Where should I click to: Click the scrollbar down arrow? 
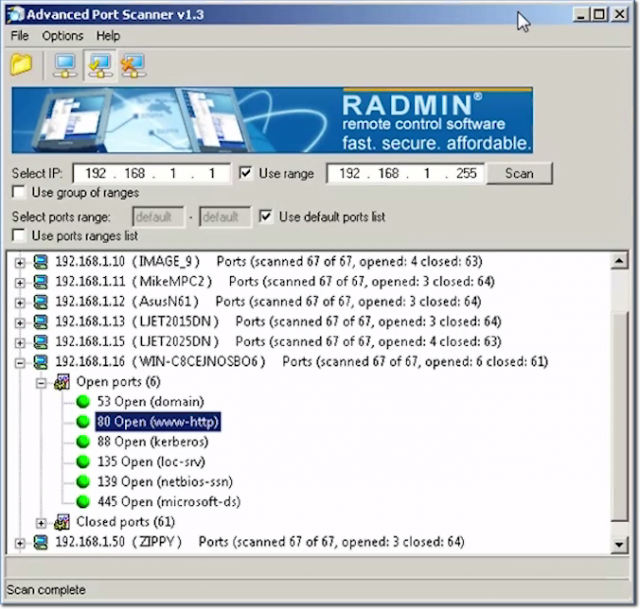coord(619,545)
